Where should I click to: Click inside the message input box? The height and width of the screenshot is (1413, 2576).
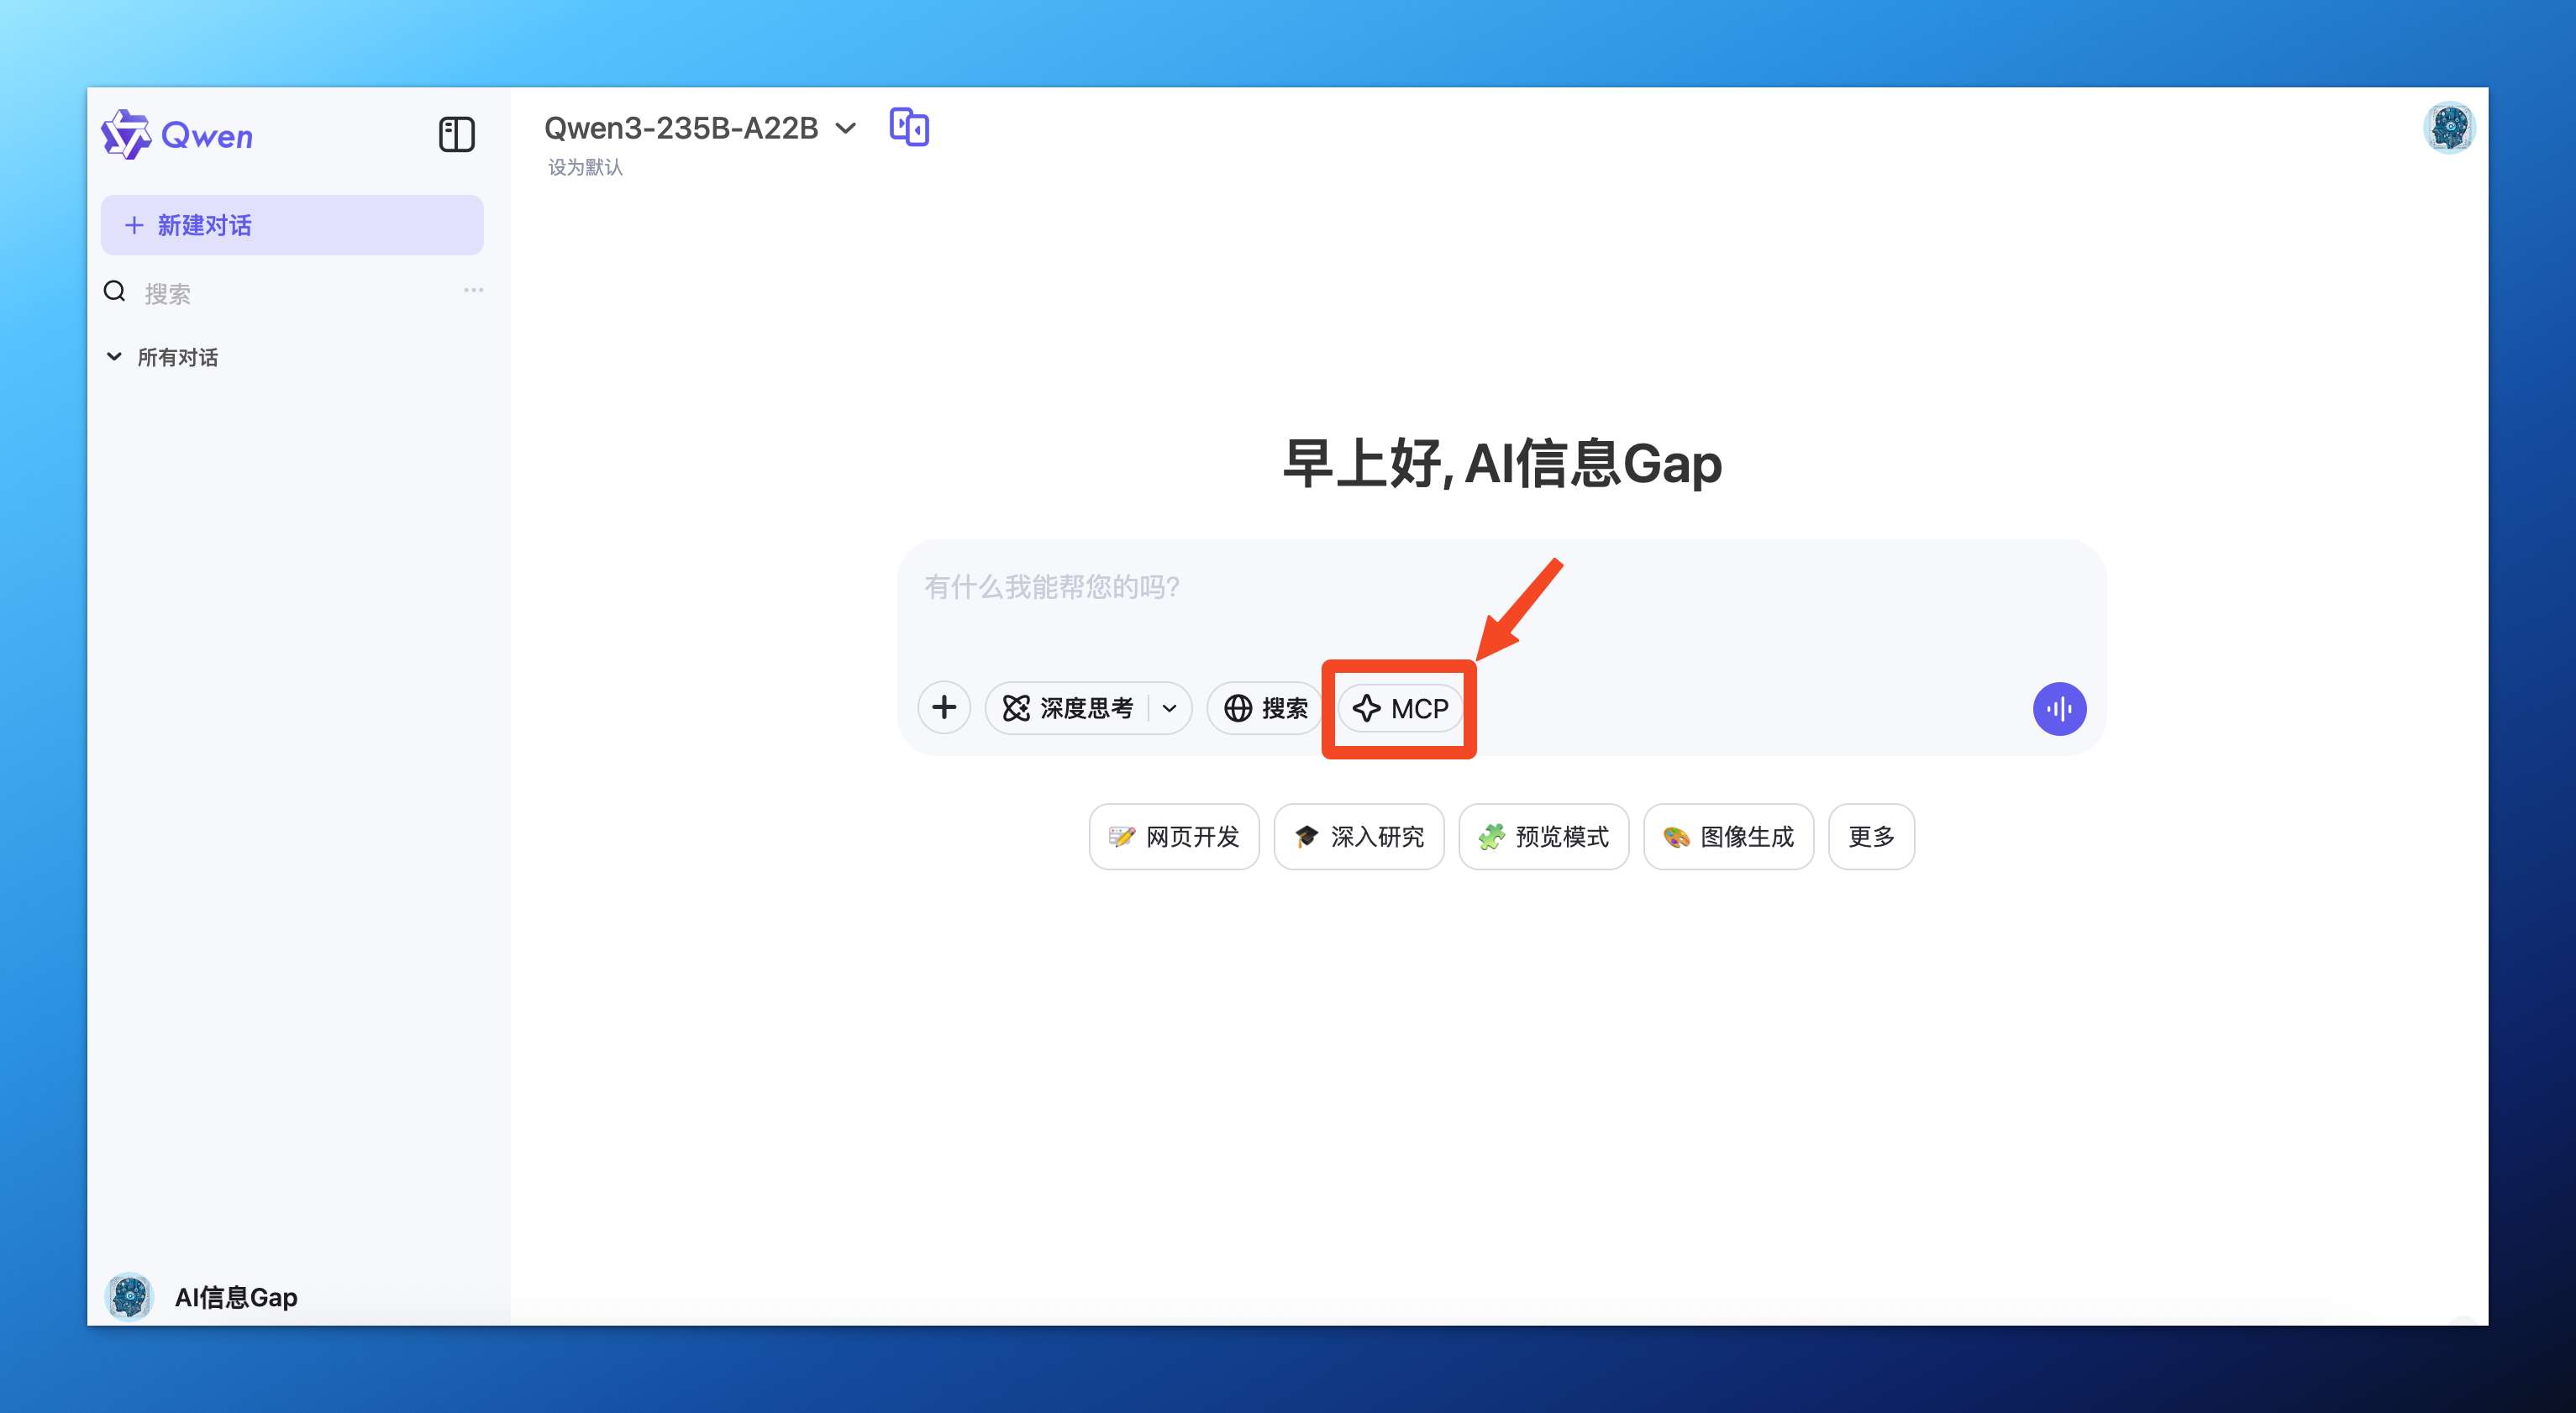click(x=1300, y=590)
